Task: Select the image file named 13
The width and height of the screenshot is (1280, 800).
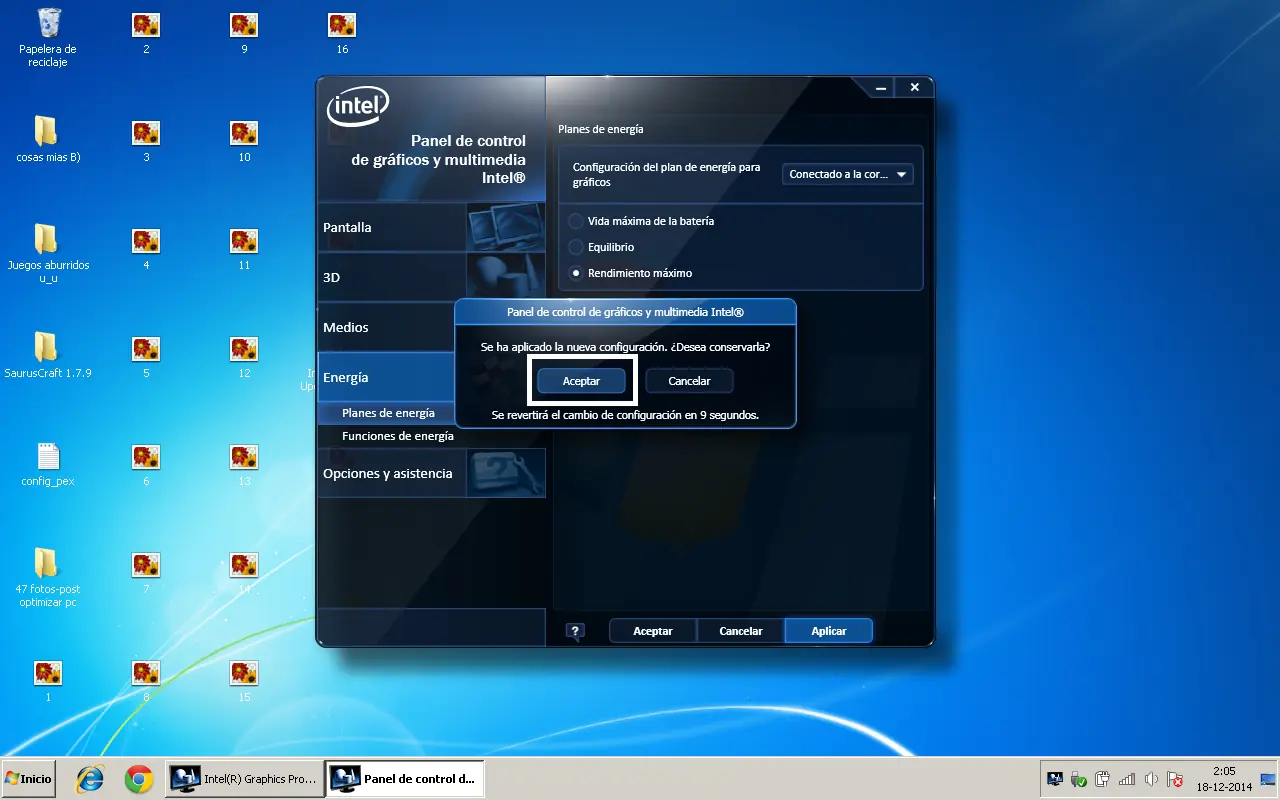Action: coord(244,464)
